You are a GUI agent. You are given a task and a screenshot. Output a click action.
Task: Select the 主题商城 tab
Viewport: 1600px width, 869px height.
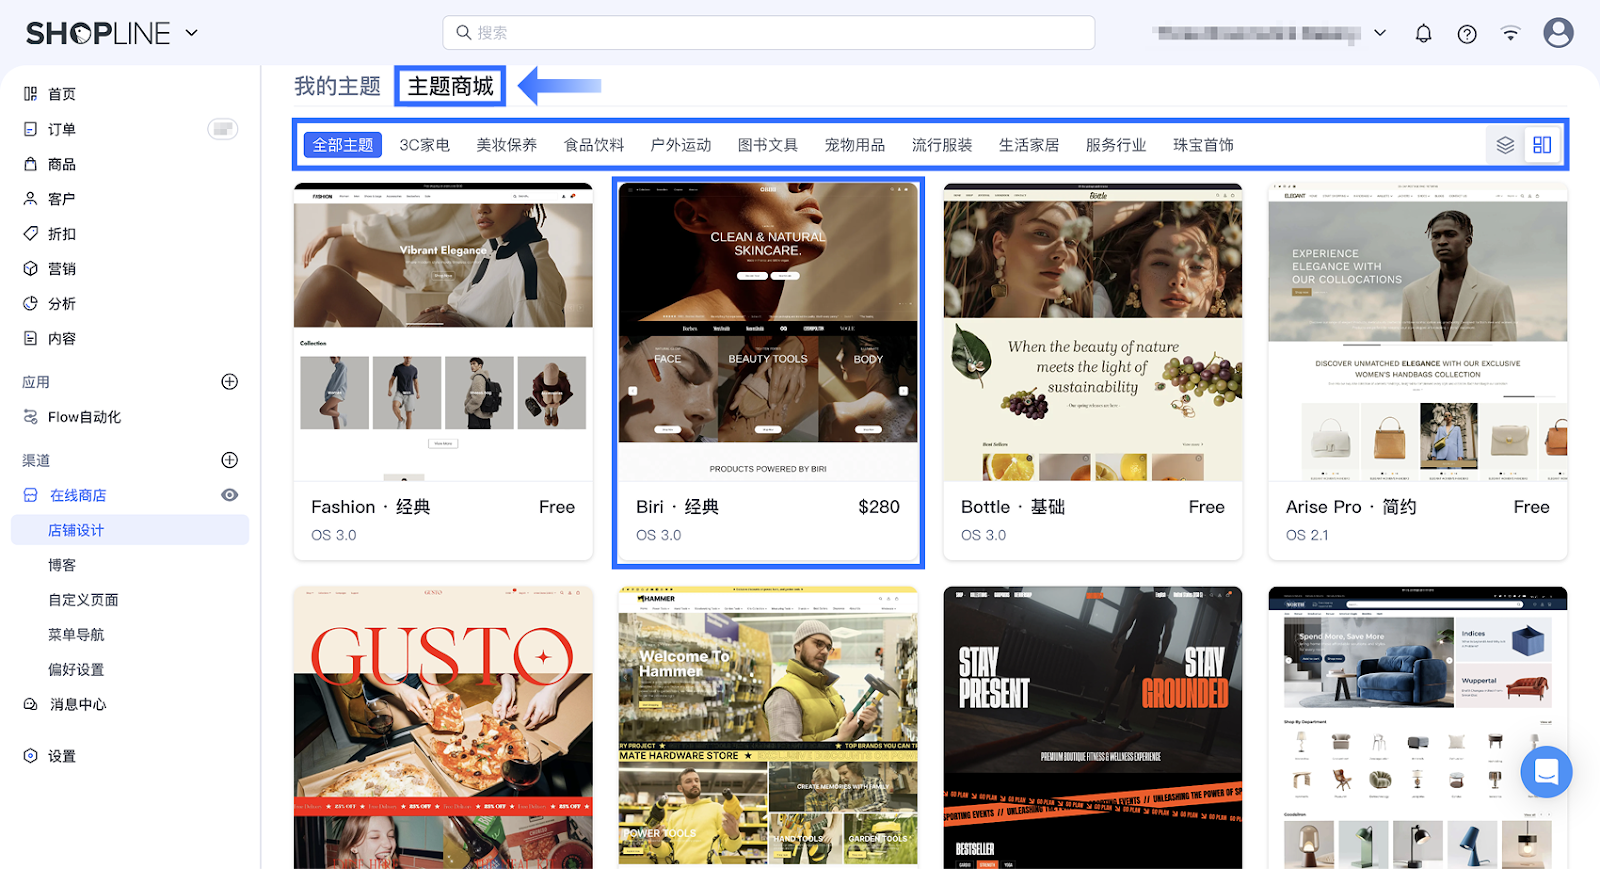(x=451, y=87)
